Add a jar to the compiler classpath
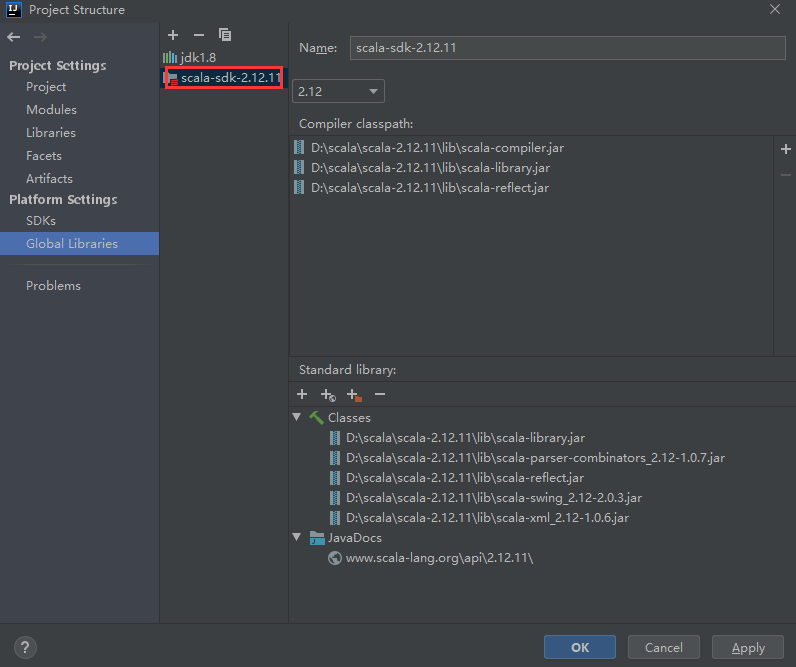The image size is (796, 667). pos(786,149)
